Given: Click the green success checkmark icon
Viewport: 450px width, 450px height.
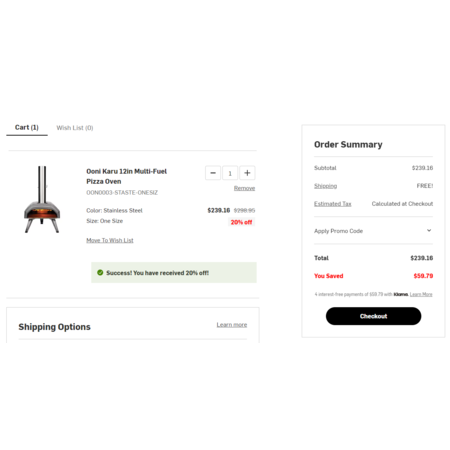Looking at the screenshot, I should (x=100, y=273).
